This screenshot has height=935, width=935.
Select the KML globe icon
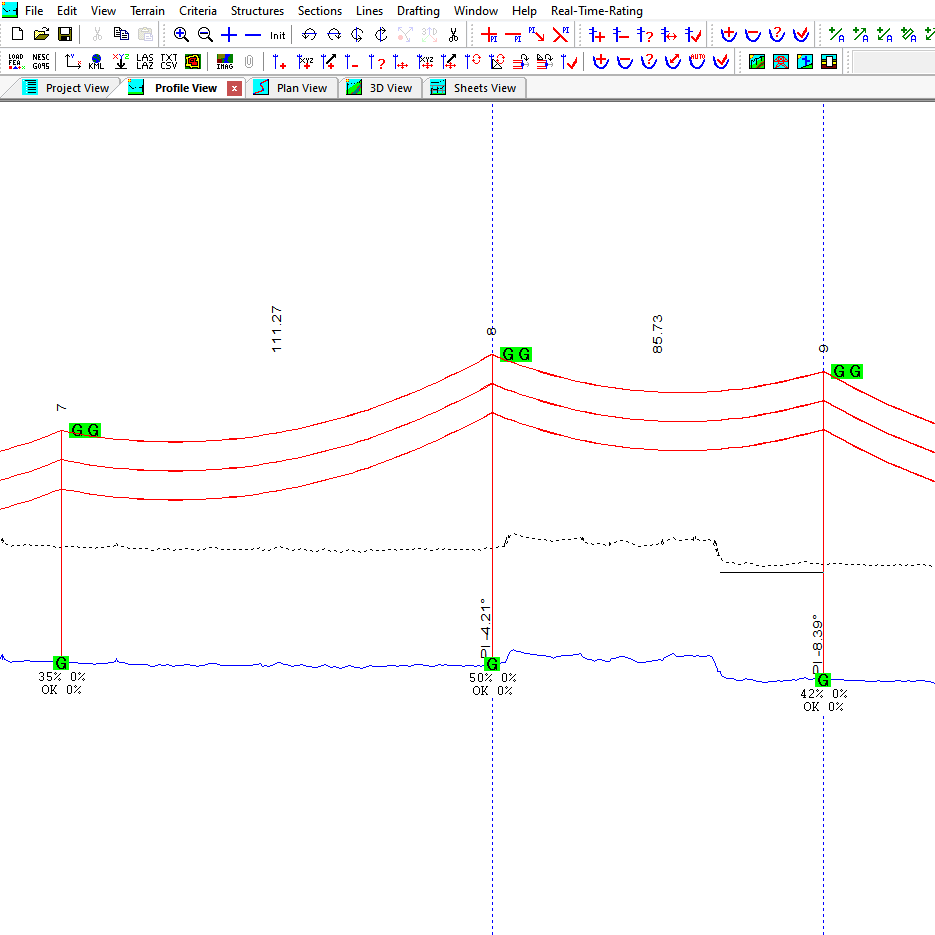[96, 61]
